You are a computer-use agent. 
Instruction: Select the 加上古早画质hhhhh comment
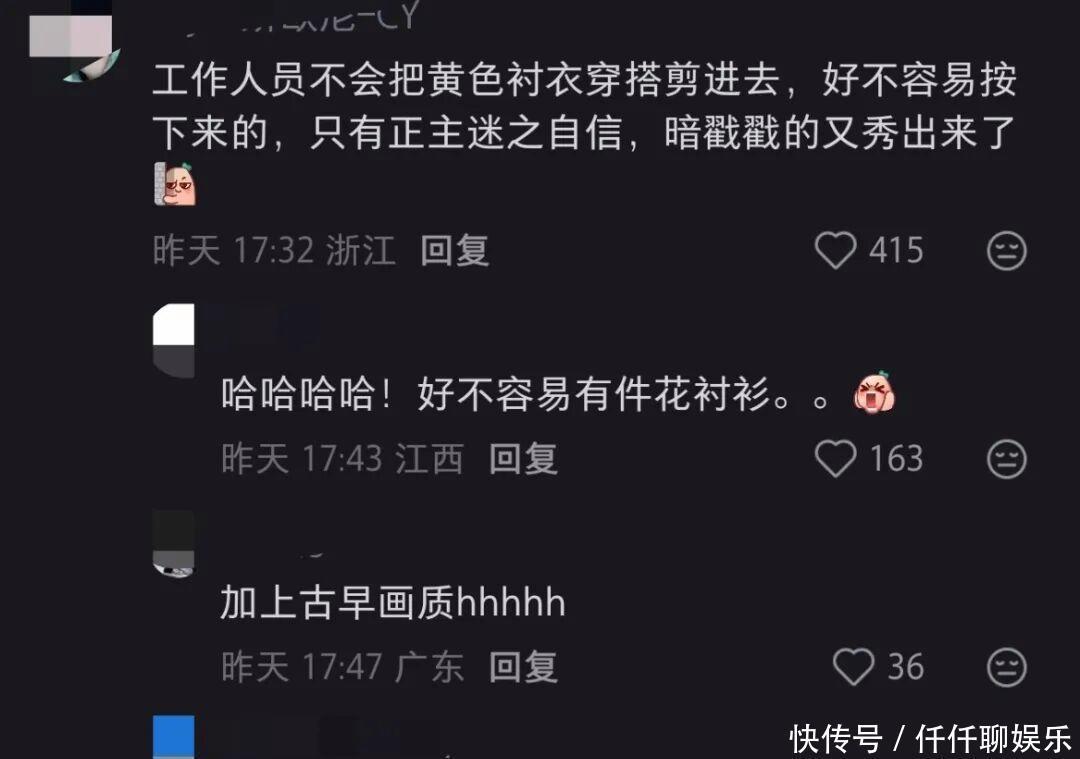(x=393, y=603)
